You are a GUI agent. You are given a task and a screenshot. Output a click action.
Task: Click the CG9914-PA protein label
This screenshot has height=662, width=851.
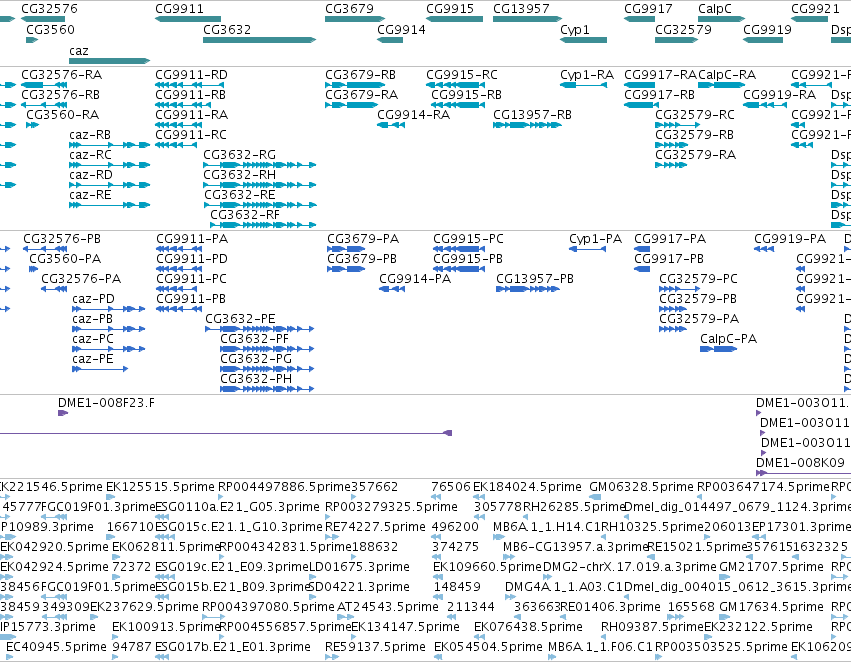[415, 279]
